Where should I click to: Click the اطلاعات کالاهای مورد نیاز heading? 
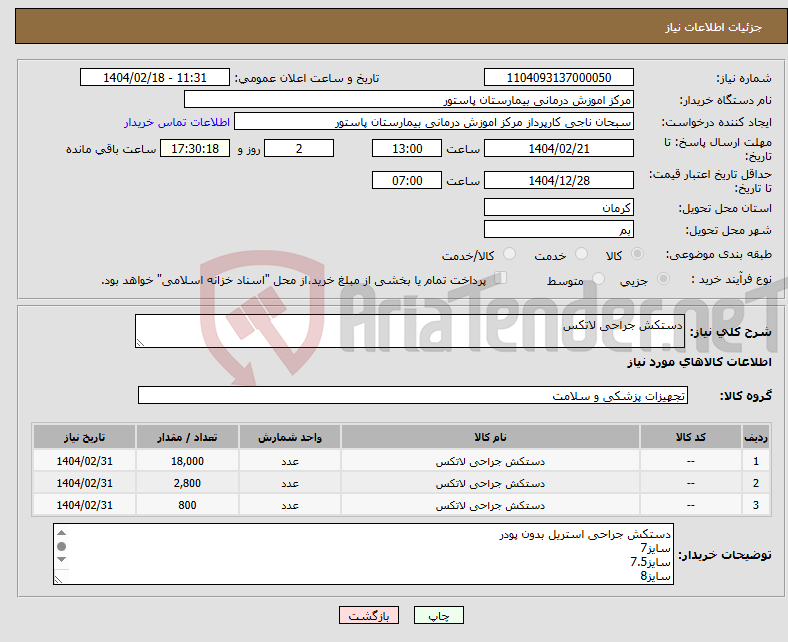pos(699,362)
